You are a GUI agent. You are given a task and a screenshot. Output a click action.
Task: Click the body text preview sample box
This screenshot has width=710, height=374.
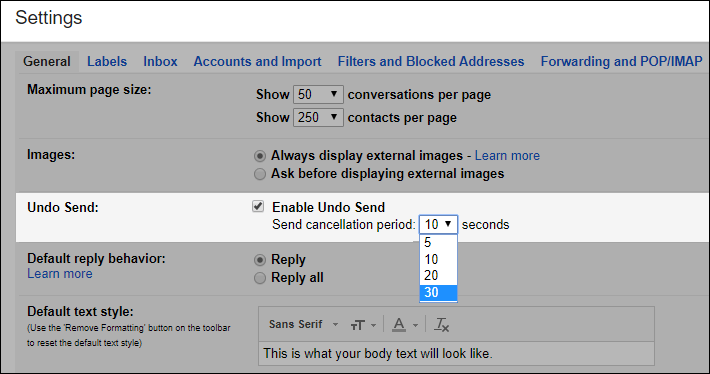(x=456, y=353)
